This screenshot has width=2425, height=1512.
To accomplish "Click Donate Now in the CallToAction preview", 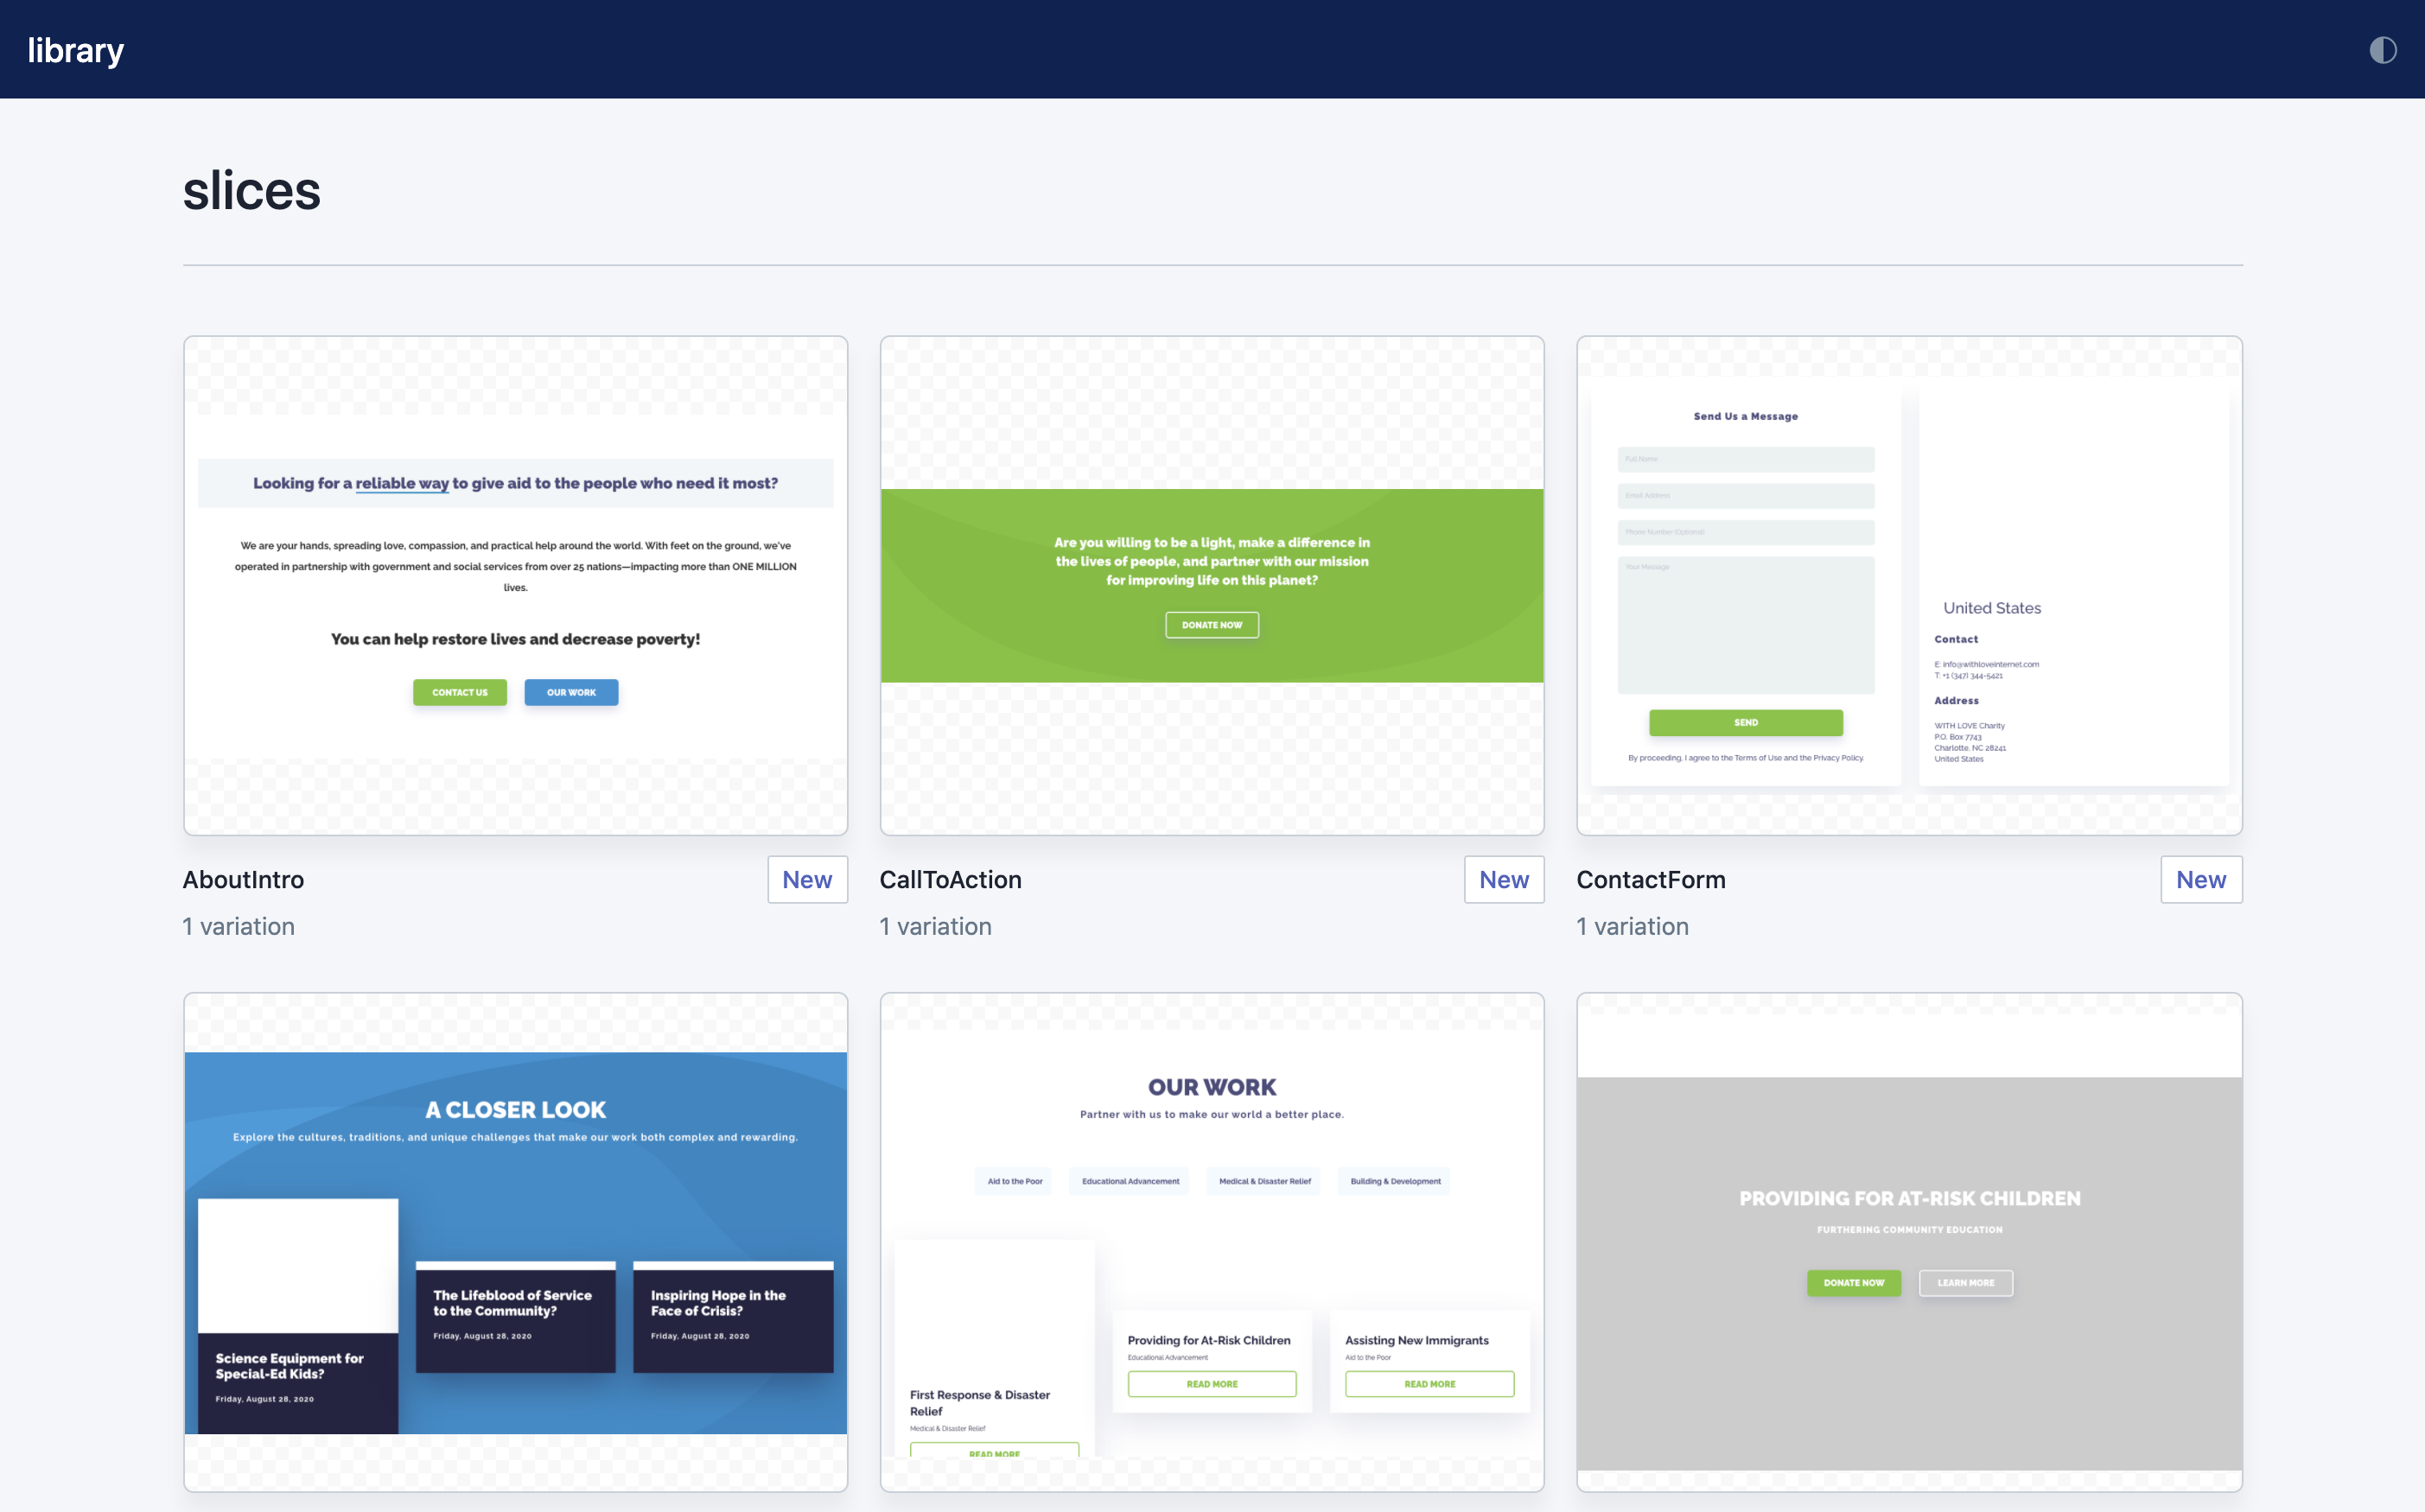I will [1211, 625].
